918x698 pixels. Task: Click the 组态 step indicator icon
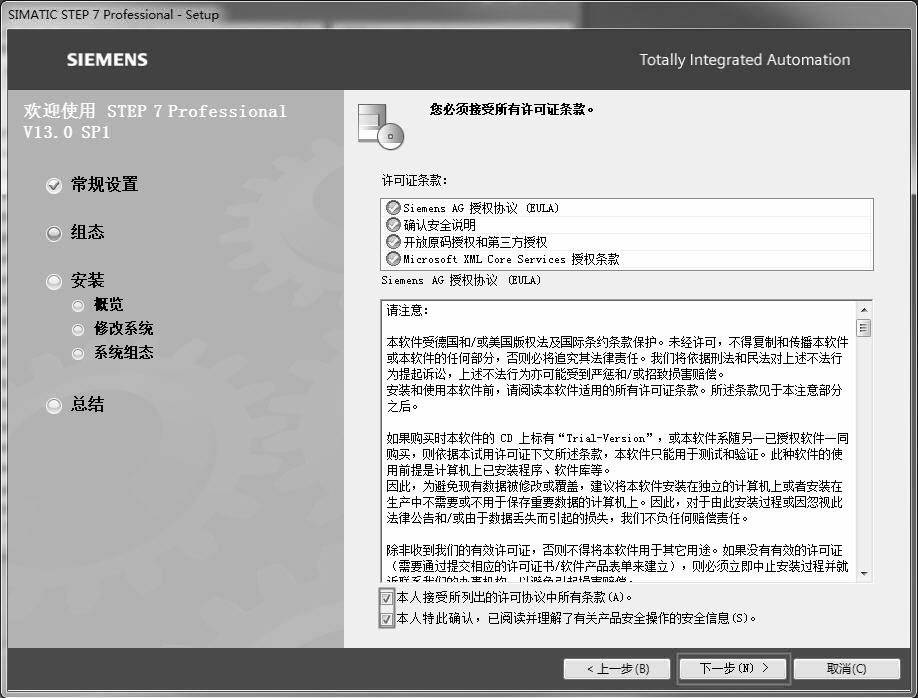[x=54, y=234]
